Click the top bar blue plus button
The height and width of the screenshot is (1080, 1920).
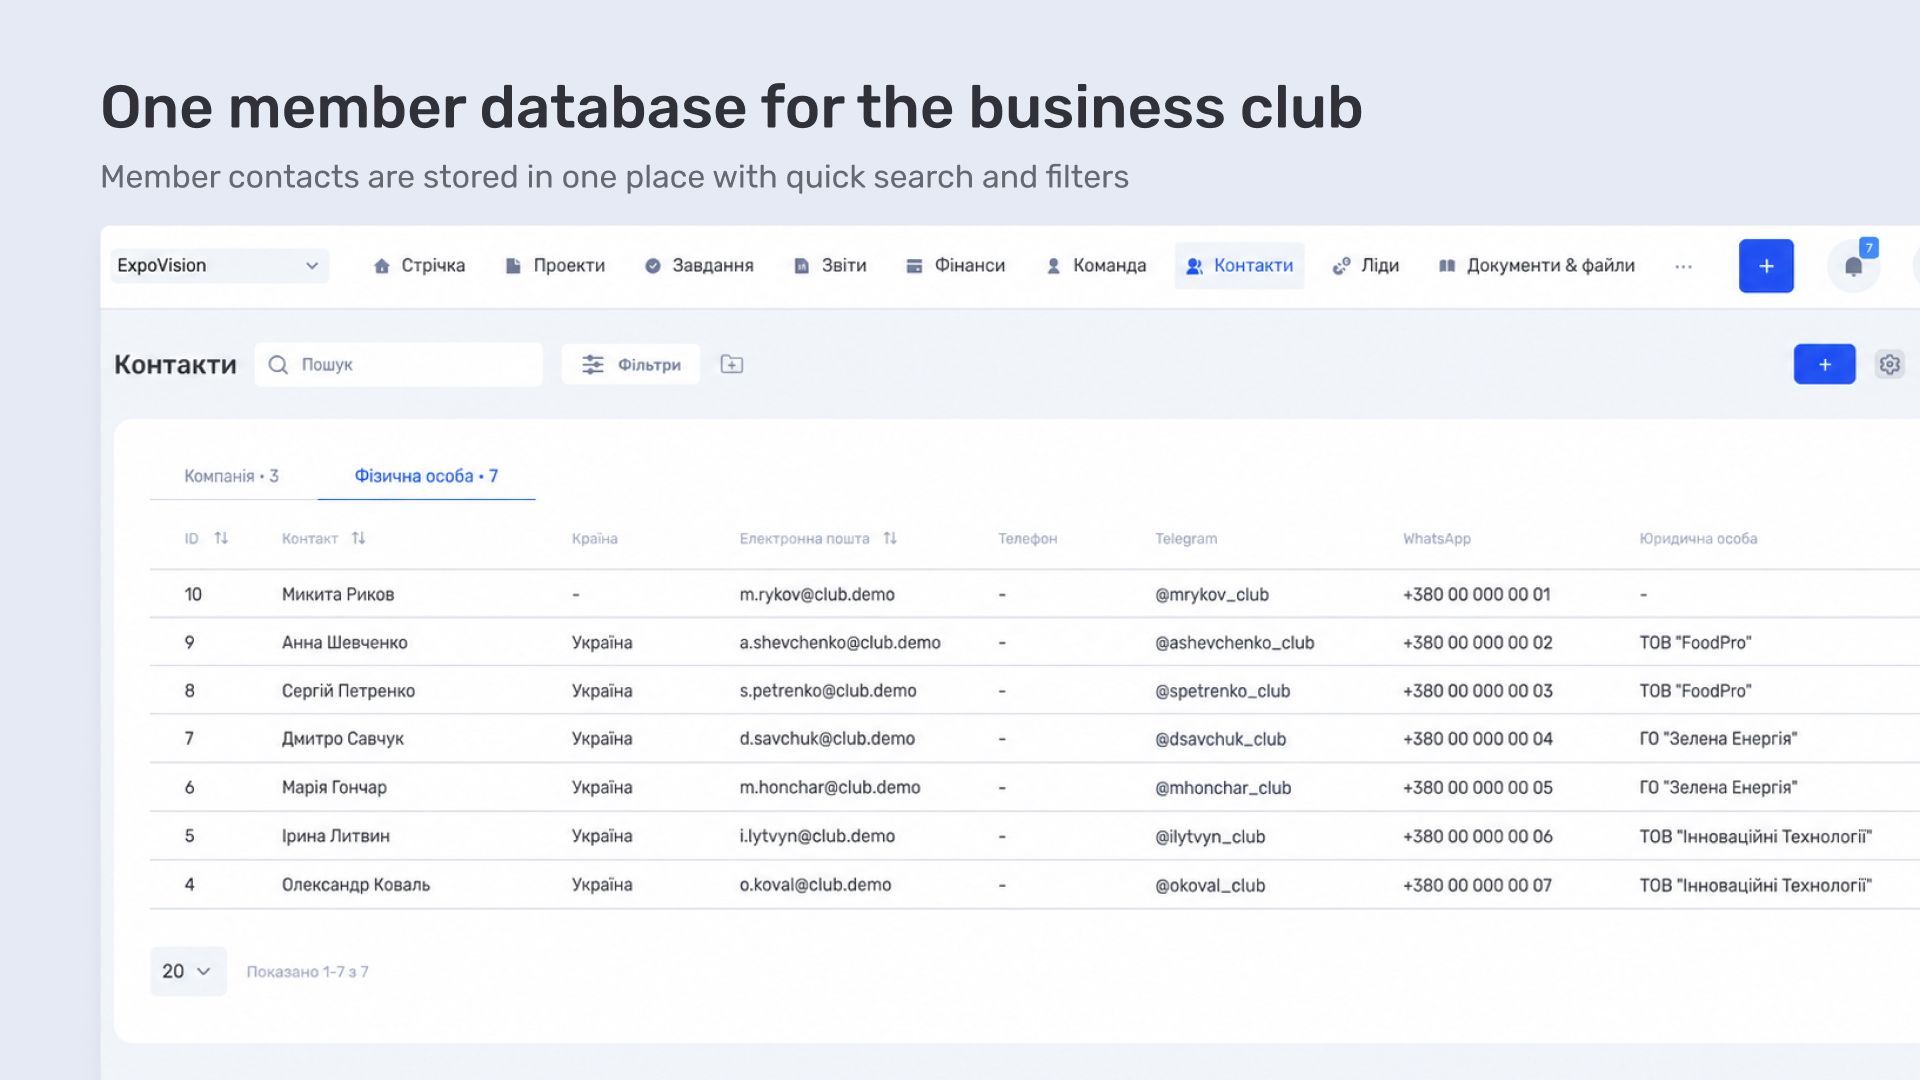point(1766,266)
